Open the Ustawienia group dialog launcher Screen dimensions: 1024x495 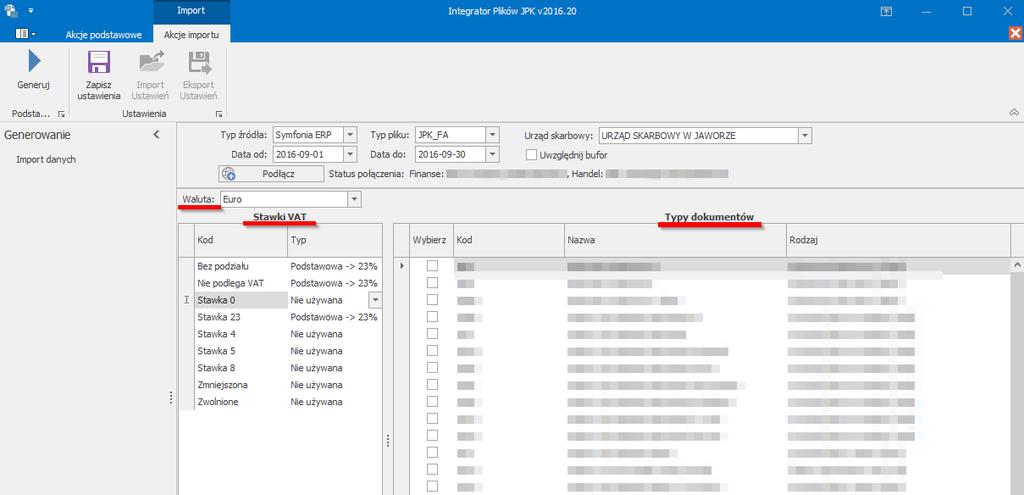tap(219, 114)
